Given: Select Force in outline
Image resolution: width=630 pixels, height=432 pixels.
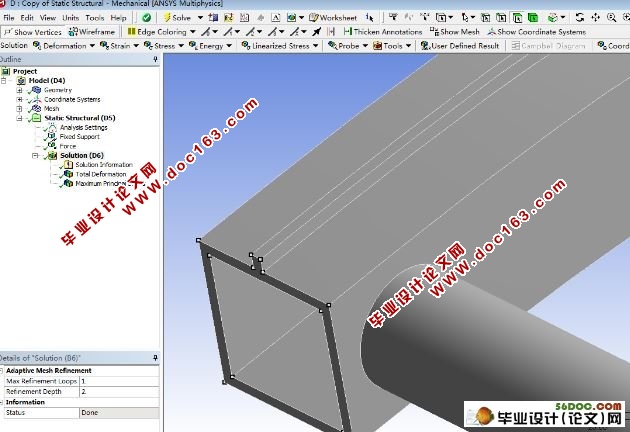Looking at the screenshot, I should (x=68, y=146).
